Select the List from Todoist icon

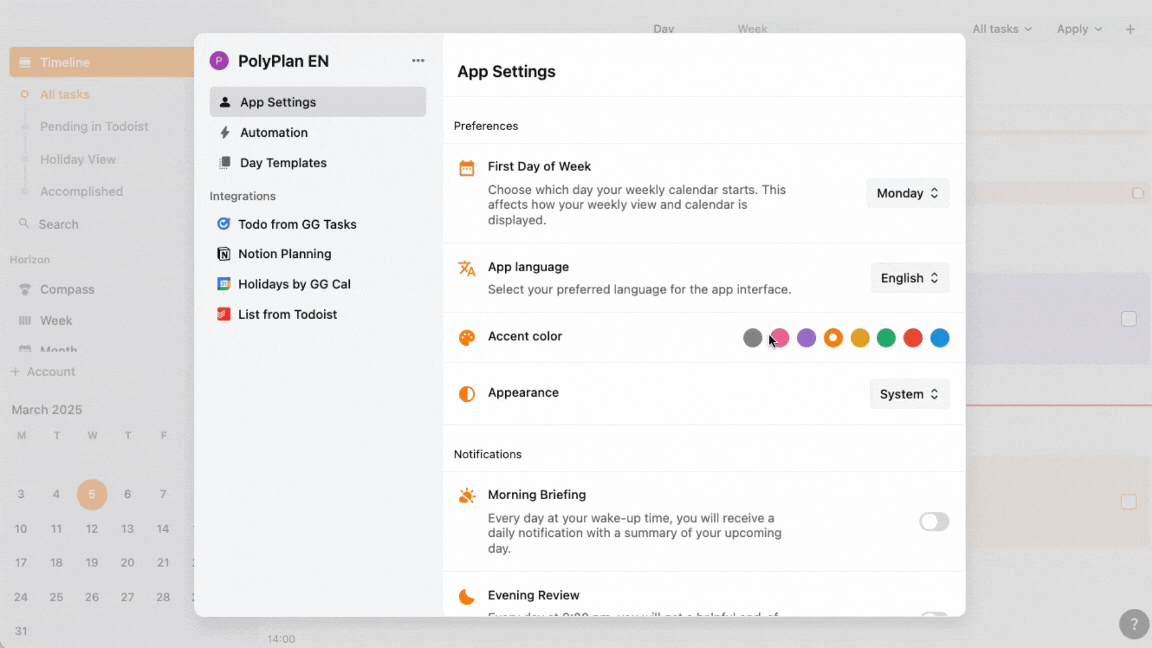(224, 314)
